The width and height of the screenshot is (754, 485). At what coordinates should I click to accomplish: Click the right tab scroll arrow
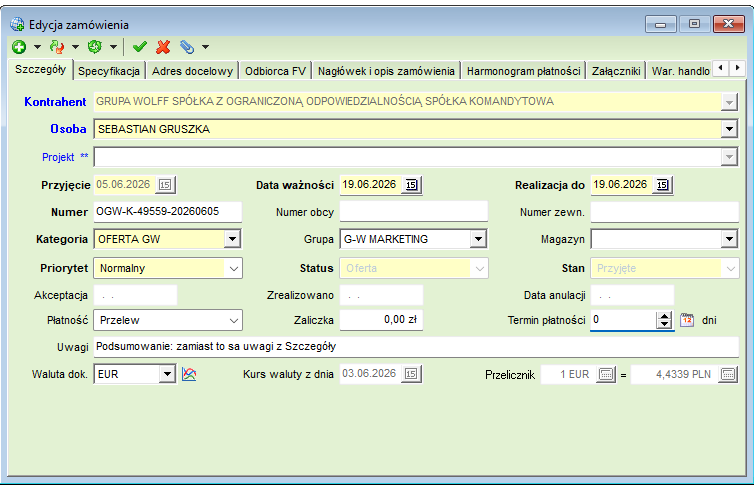click(737, 68)
